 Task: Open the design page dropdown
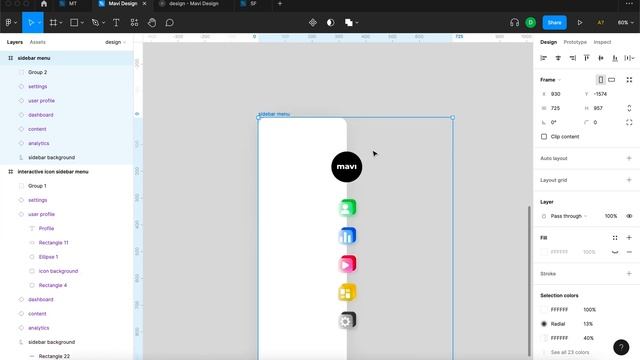[116, 42]
